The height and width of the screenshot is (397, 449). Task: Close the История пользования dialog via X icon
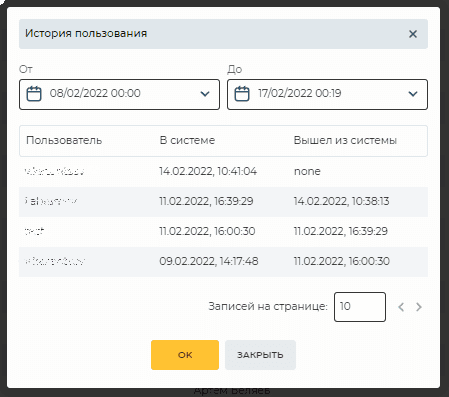point(413,34)
